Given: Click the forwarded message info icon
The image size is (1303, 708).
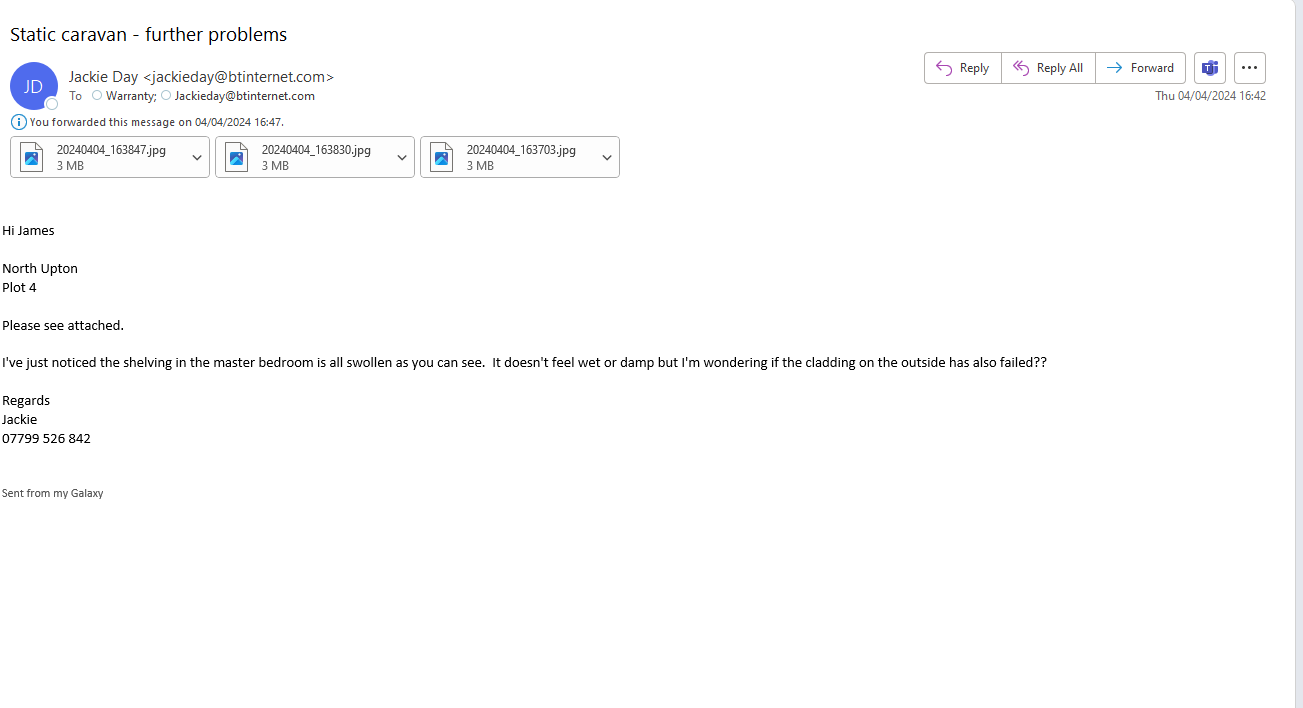Looking at the screenshot, I should click(x=19, y=122).
